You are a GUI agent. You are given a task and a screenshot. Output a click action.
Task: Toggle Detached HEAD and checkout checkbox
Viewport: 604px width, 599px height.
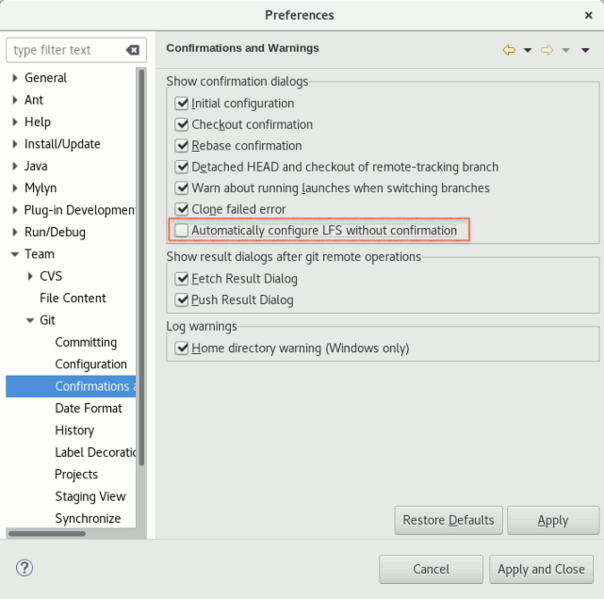181,167
